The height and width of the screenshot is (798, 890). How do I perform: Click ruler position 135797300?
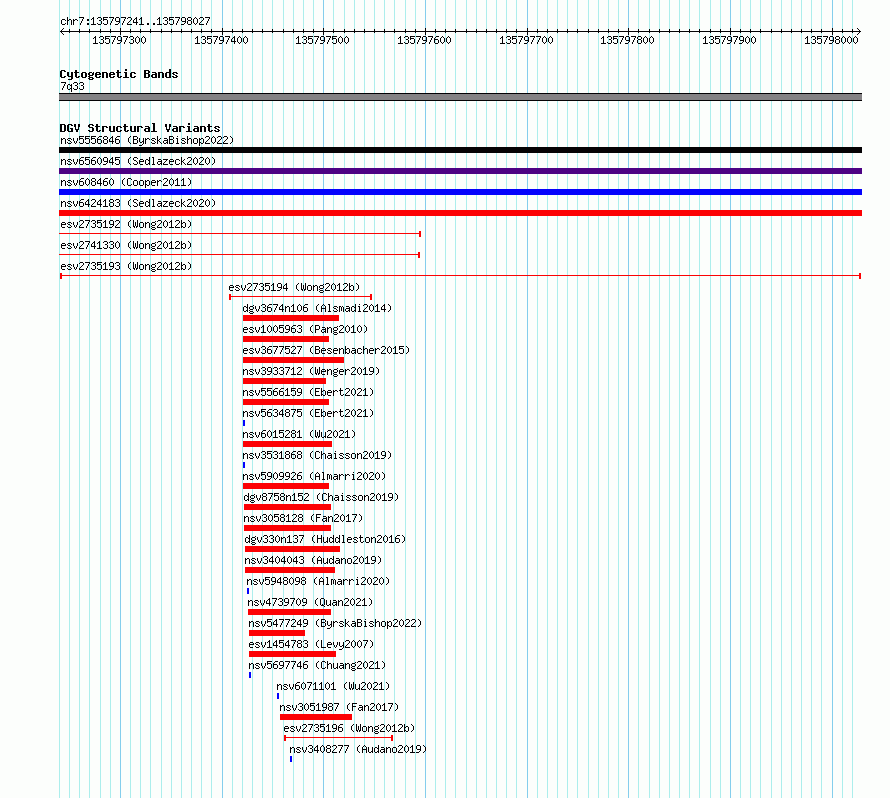coord(119,40)
